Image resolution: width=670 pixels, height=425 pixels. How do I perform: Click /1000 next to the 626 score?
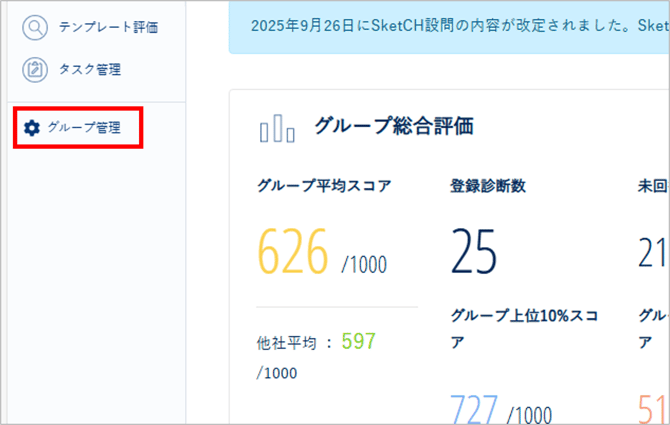(364, 265)
